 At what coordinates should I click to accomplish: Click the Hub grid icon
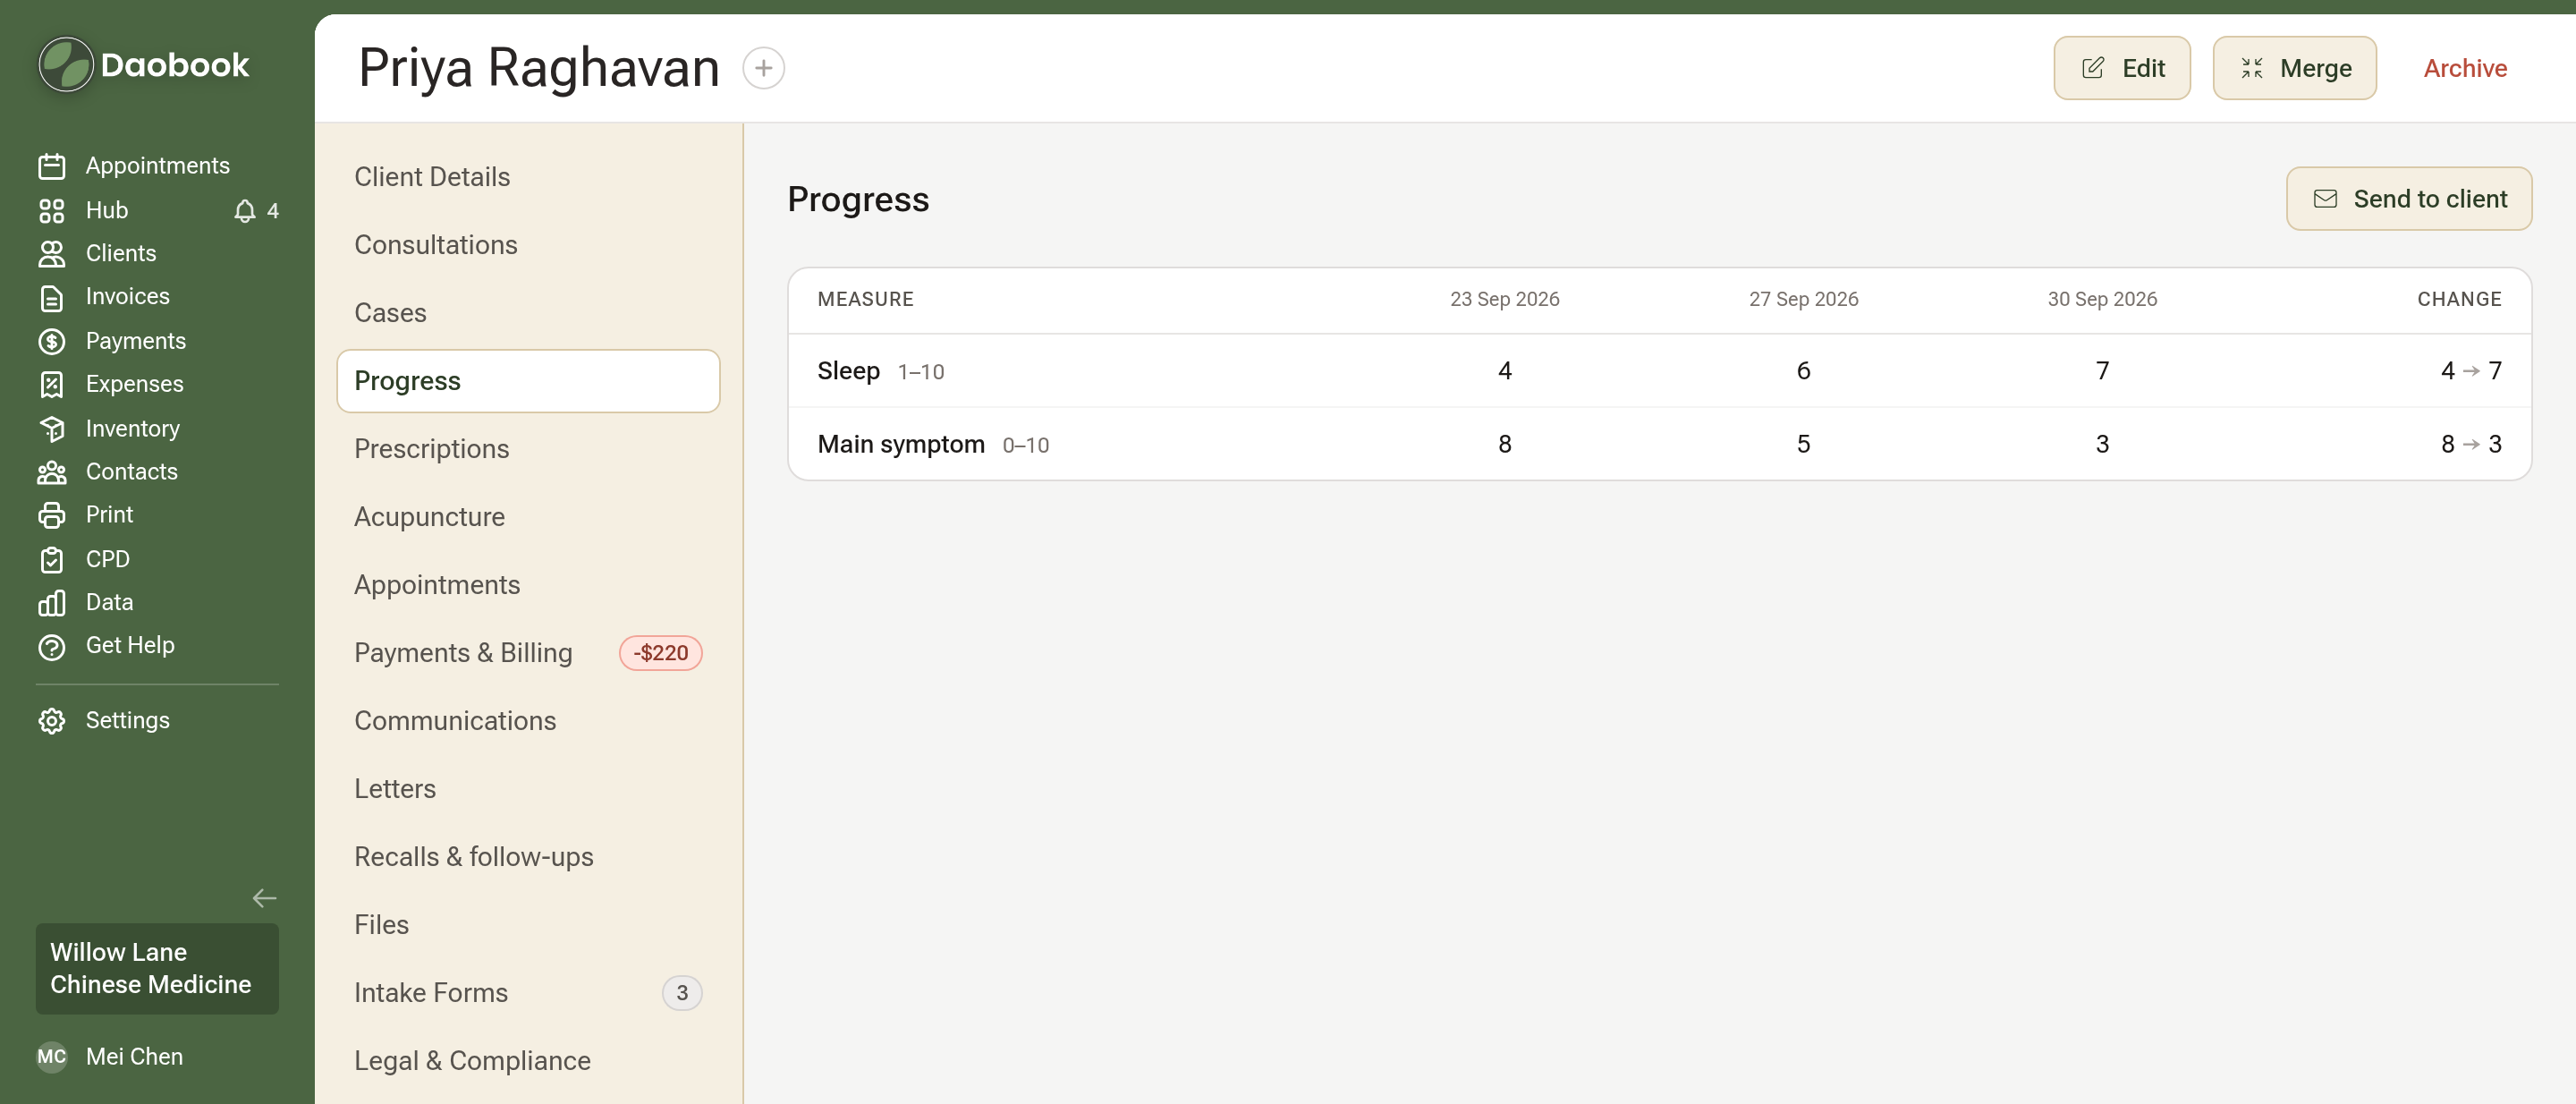(52, 211)
